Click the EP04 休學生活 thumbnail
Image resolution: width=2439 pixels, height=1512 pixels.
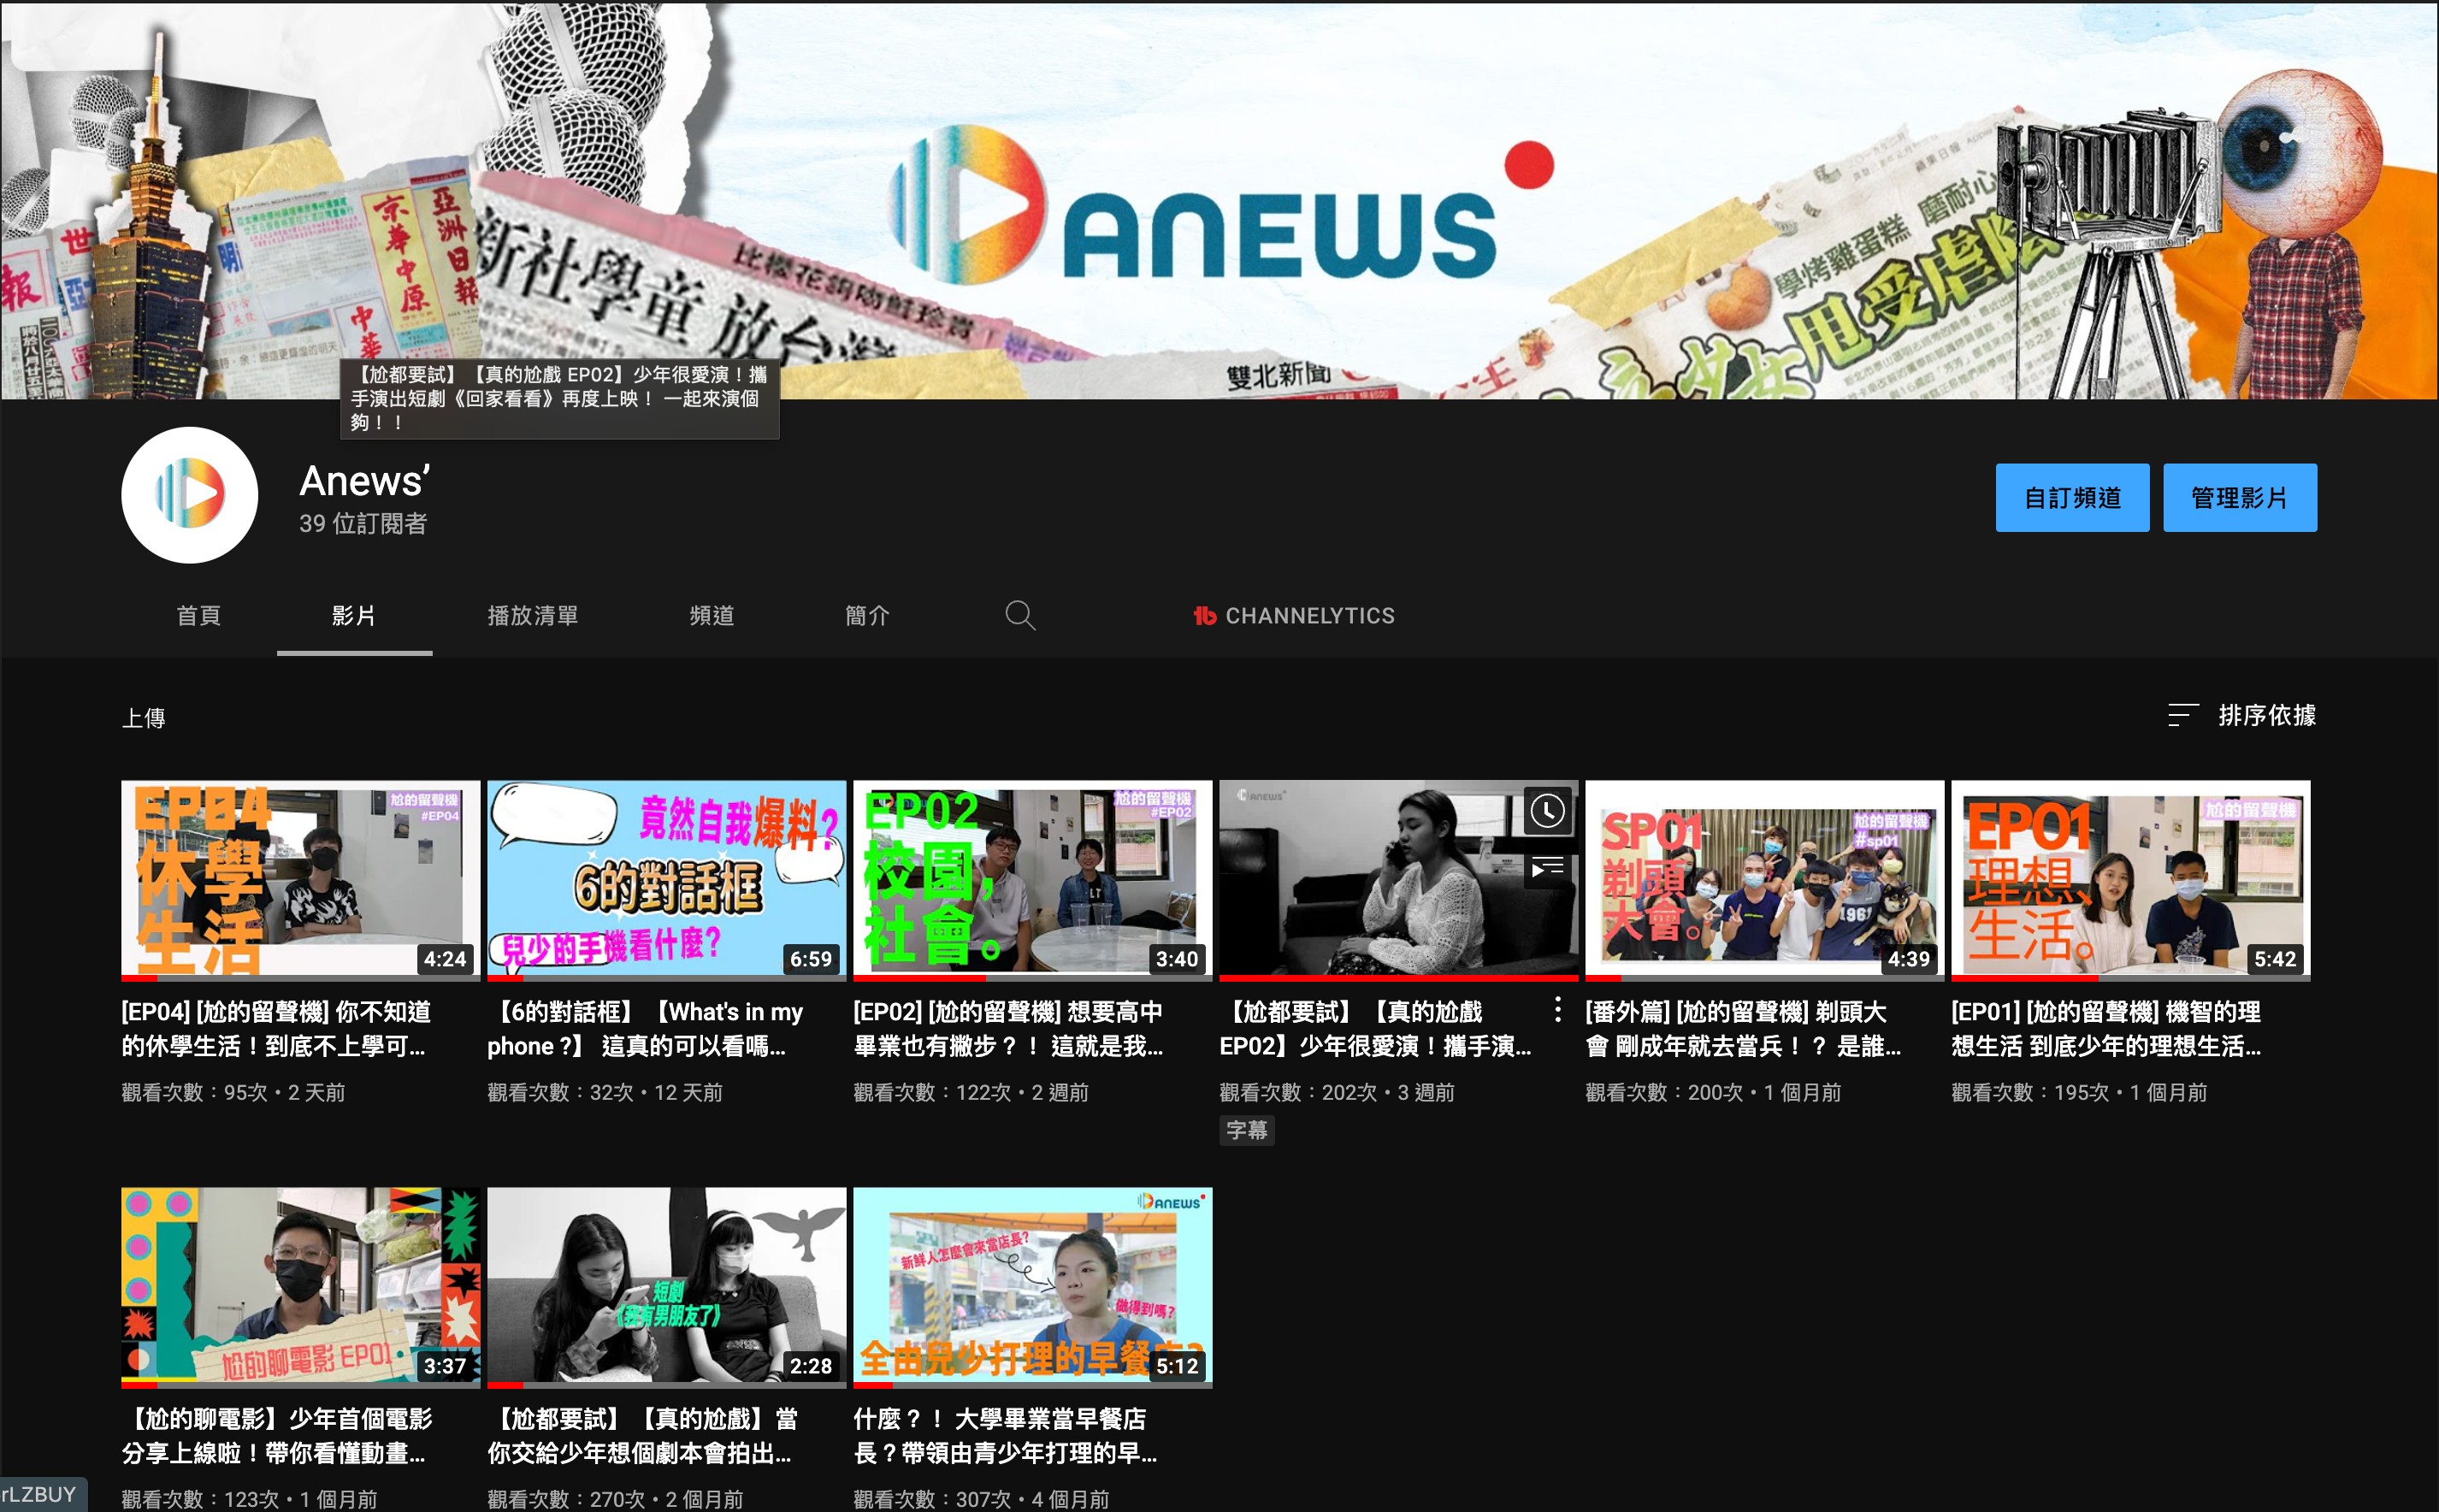300,879
